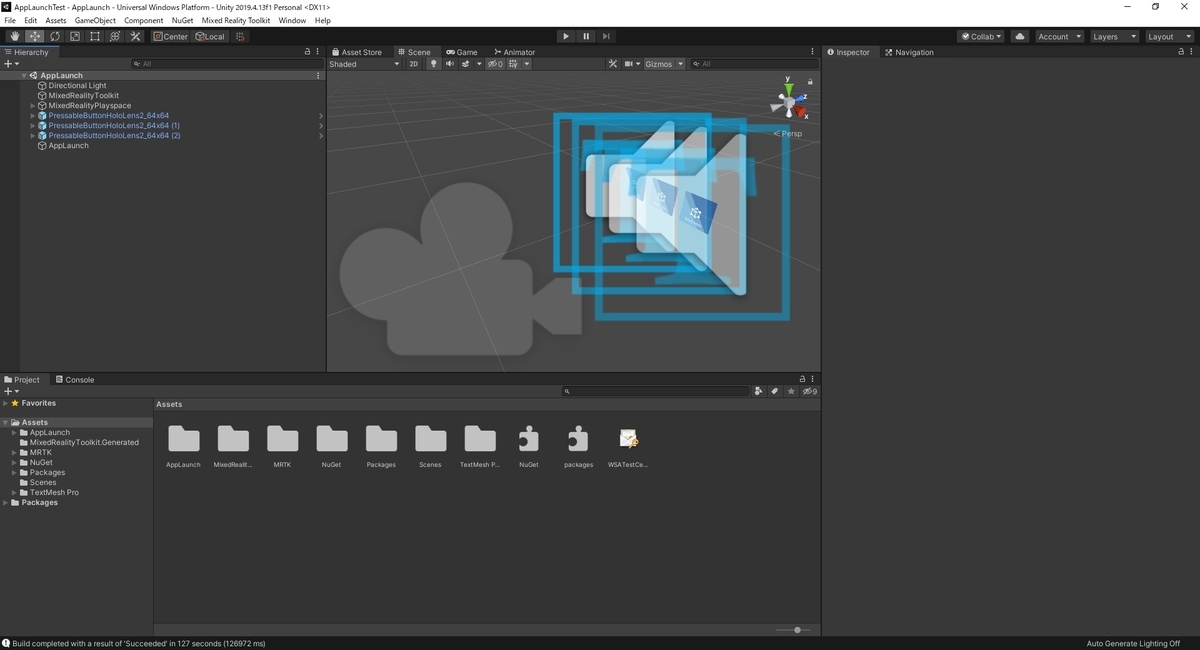This screenshot has width=1200, height=650.
Task: Select the combined Transform tool
Action: pos(115,36)
